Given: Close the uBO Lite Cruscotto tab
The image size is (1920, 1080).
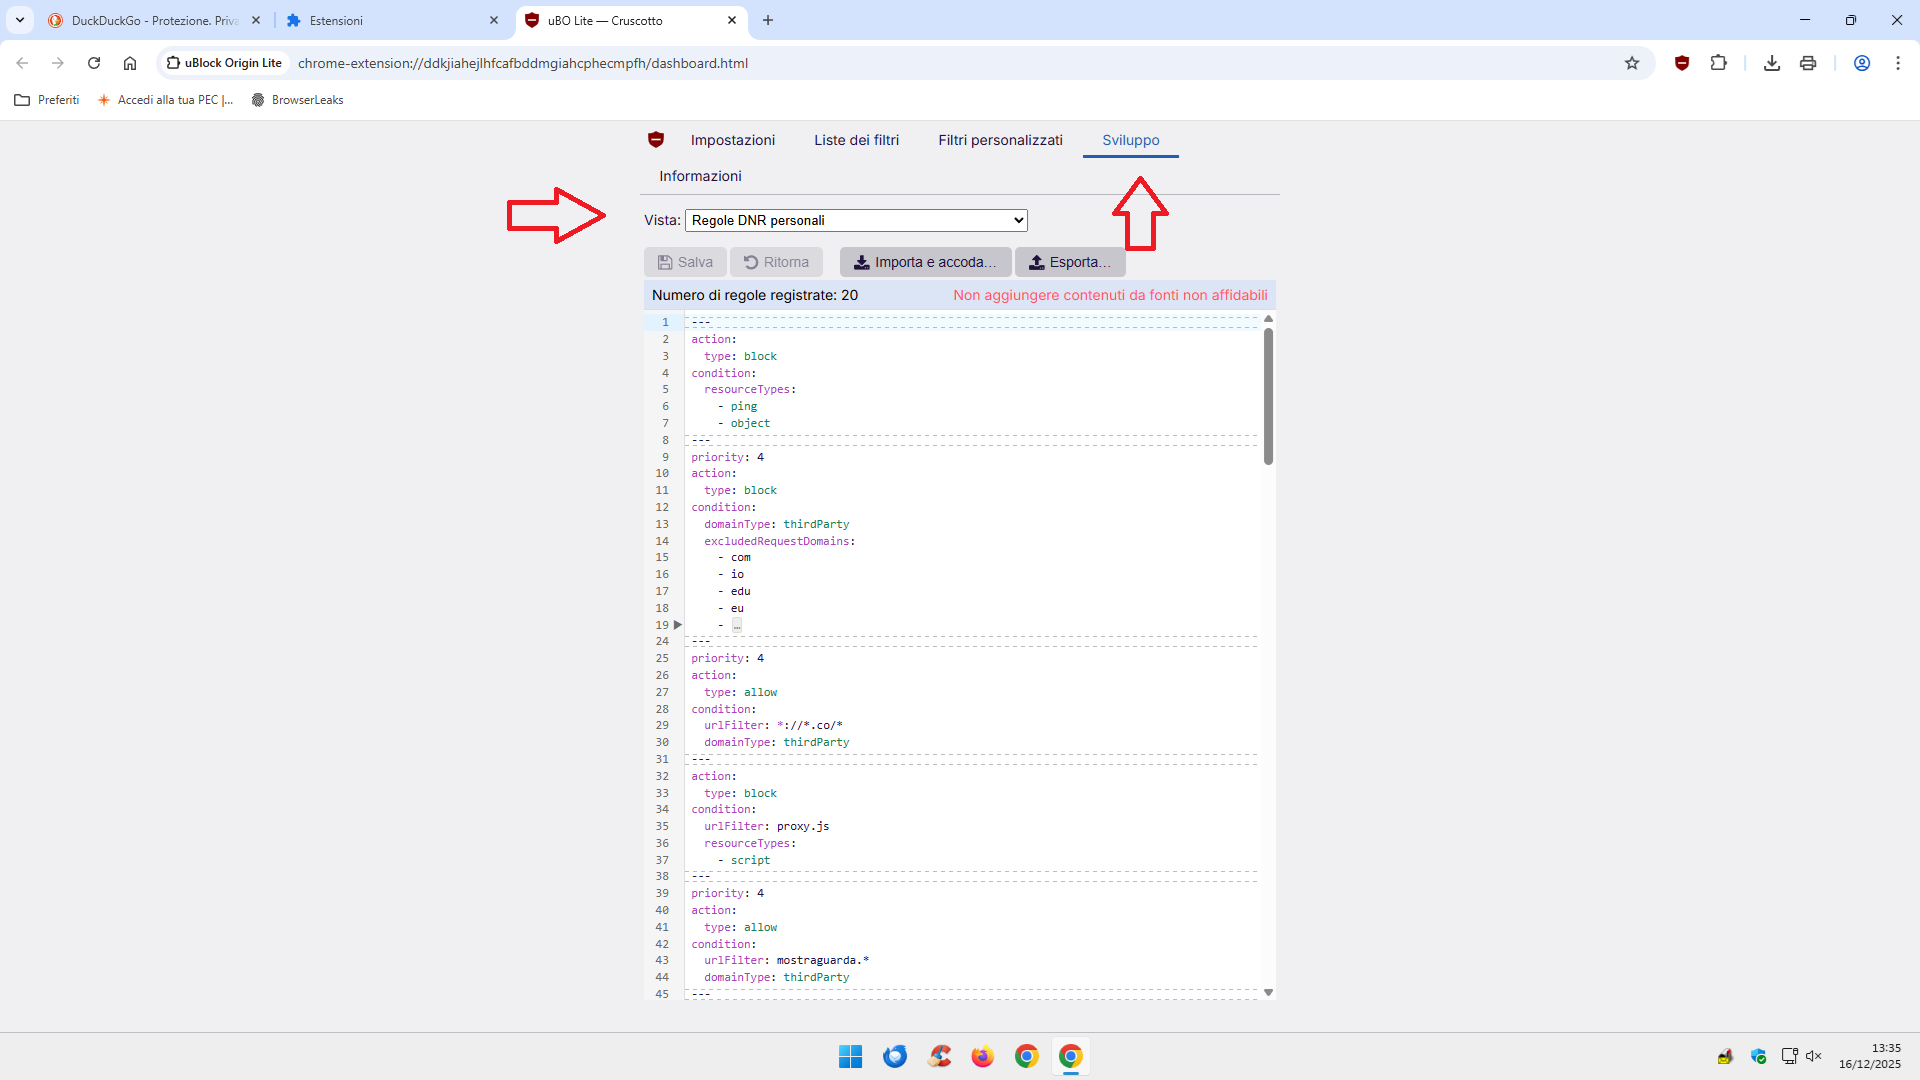Looking at the screenshot, I should (732, 20).
